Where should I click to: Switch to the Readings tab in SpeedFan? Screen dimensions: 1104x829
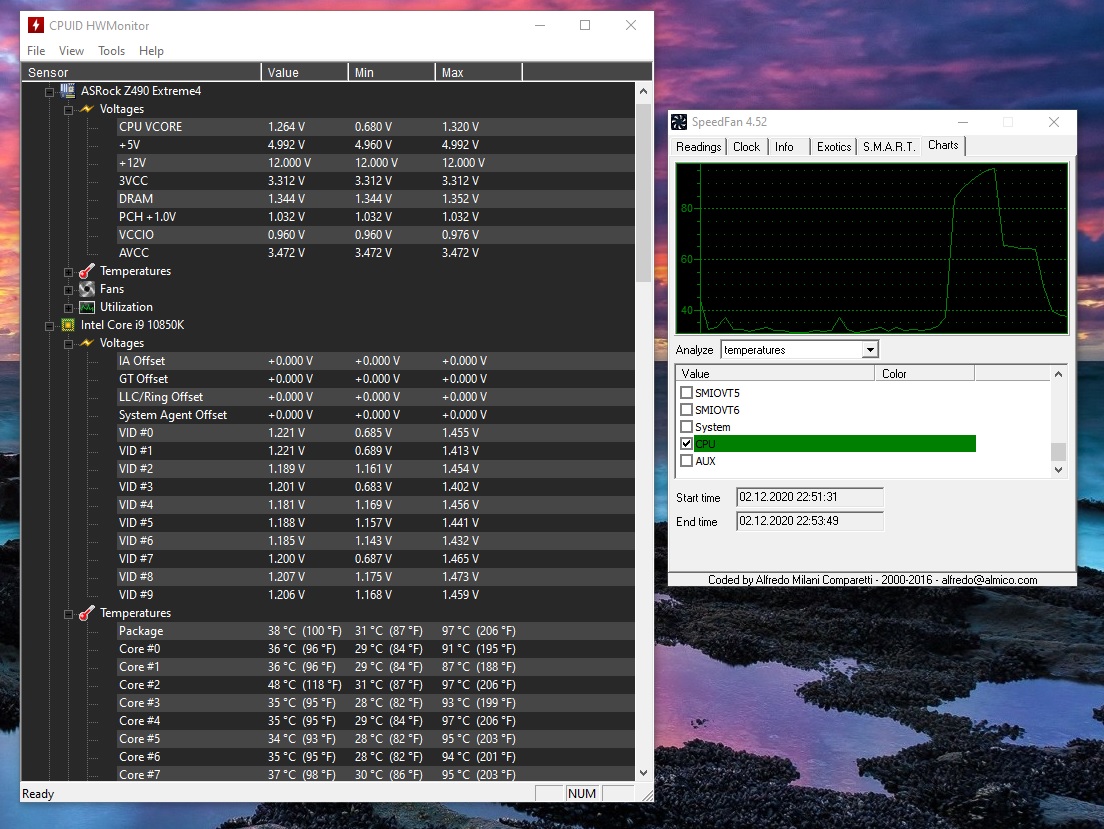coord(698,147)
